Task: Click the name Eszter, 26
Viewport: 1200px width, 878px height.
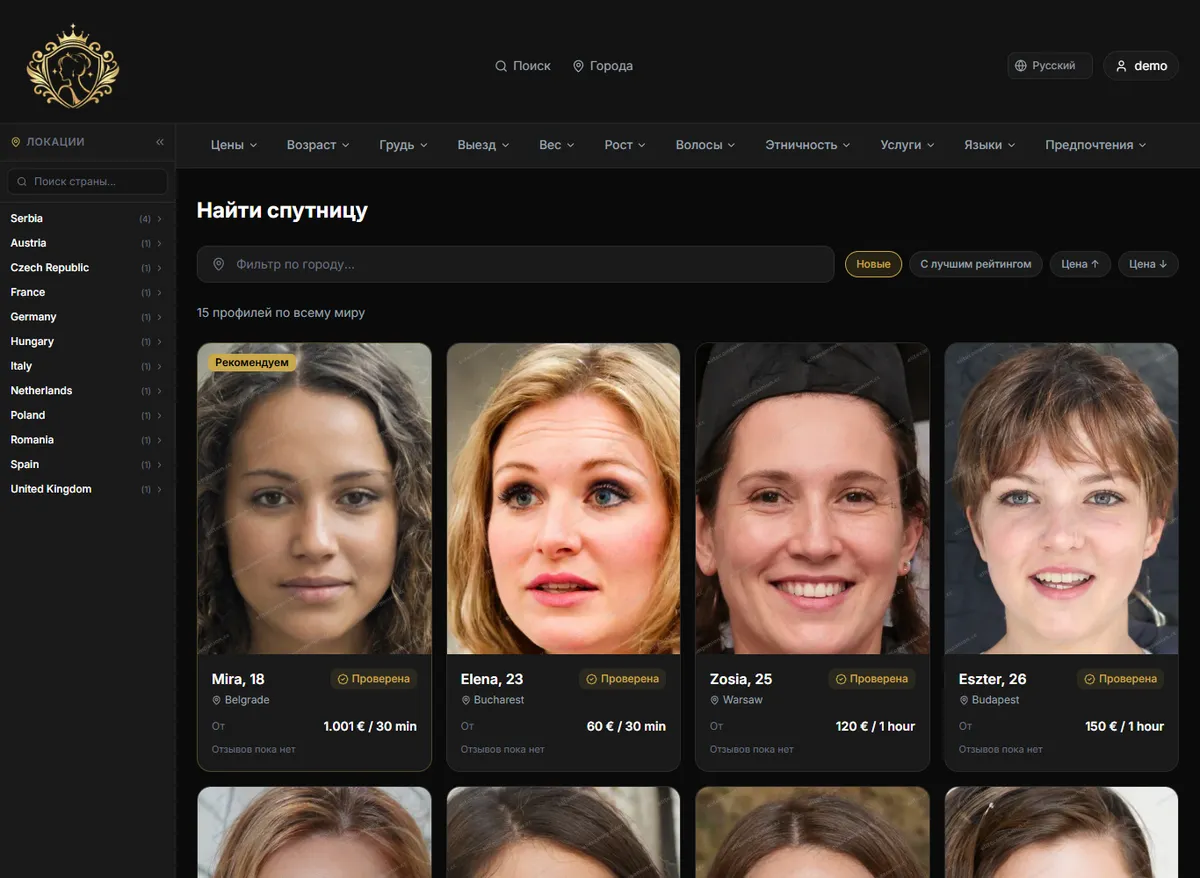Action: [x=993, y=679]
